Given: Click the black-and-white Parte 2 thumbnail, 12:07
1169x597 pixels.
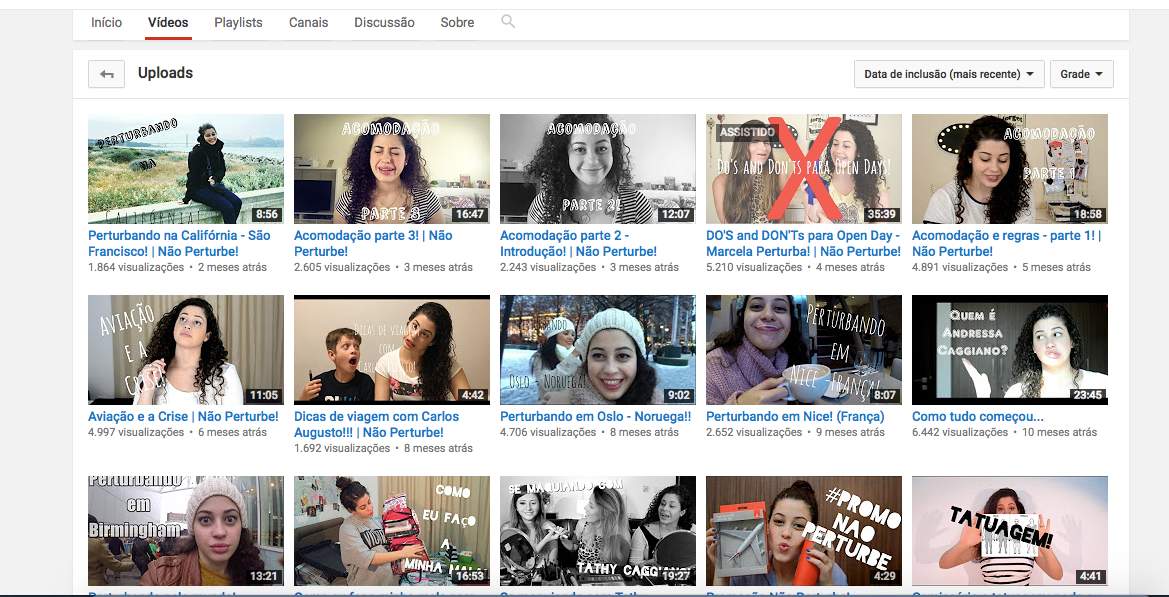Looking at the screenshot, I should tap(597, 169).
